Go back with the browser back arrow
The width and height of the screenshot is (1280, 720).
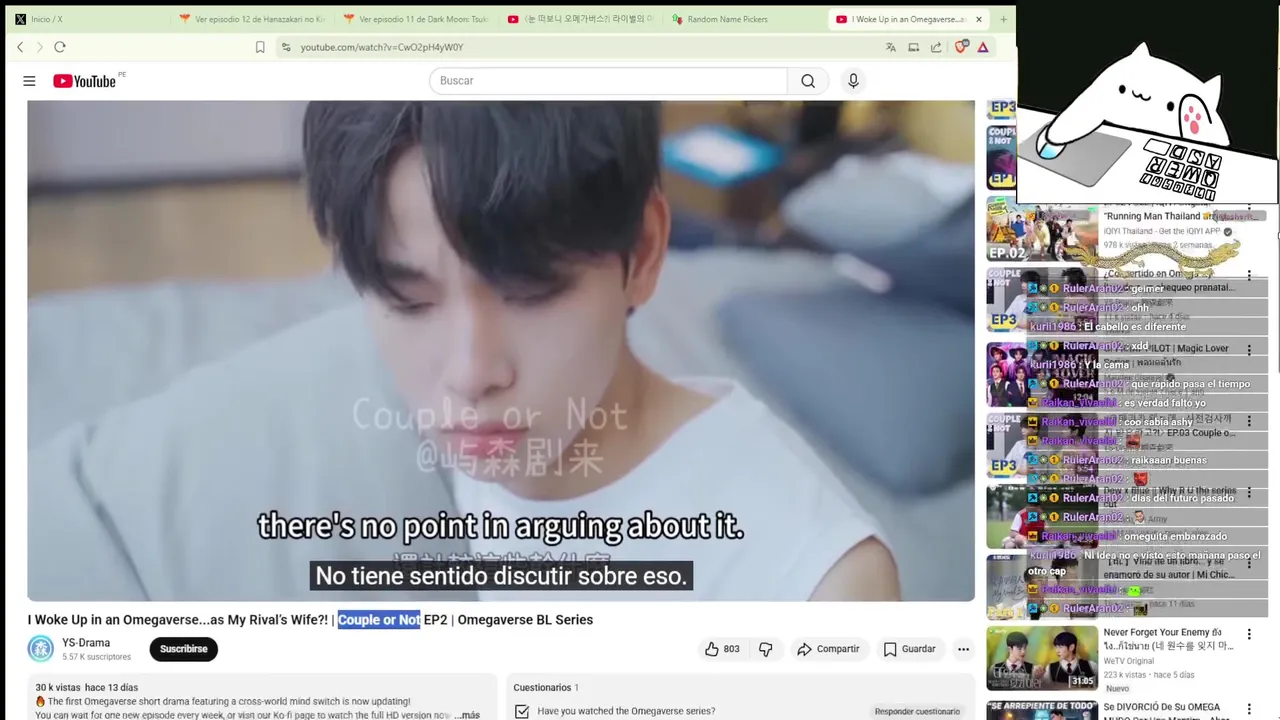click(20, 47)
